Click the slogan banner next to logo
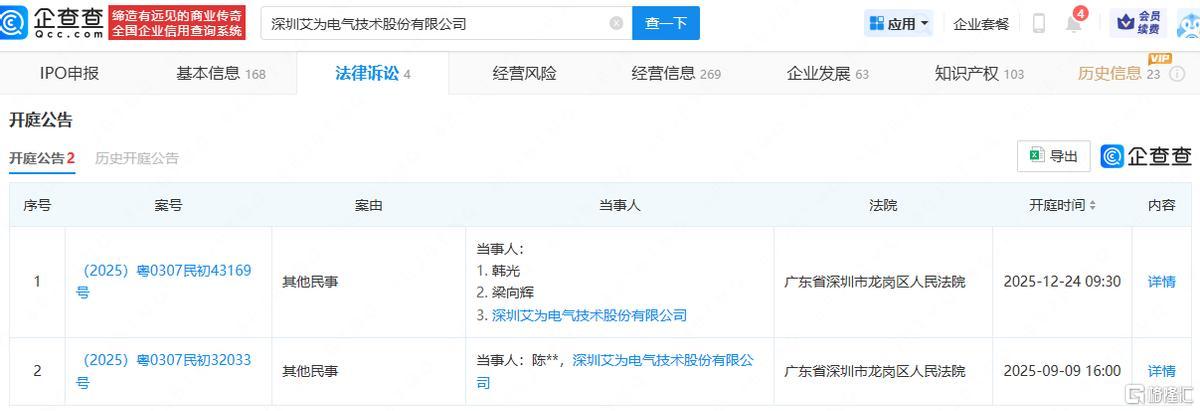 [177, 23]
